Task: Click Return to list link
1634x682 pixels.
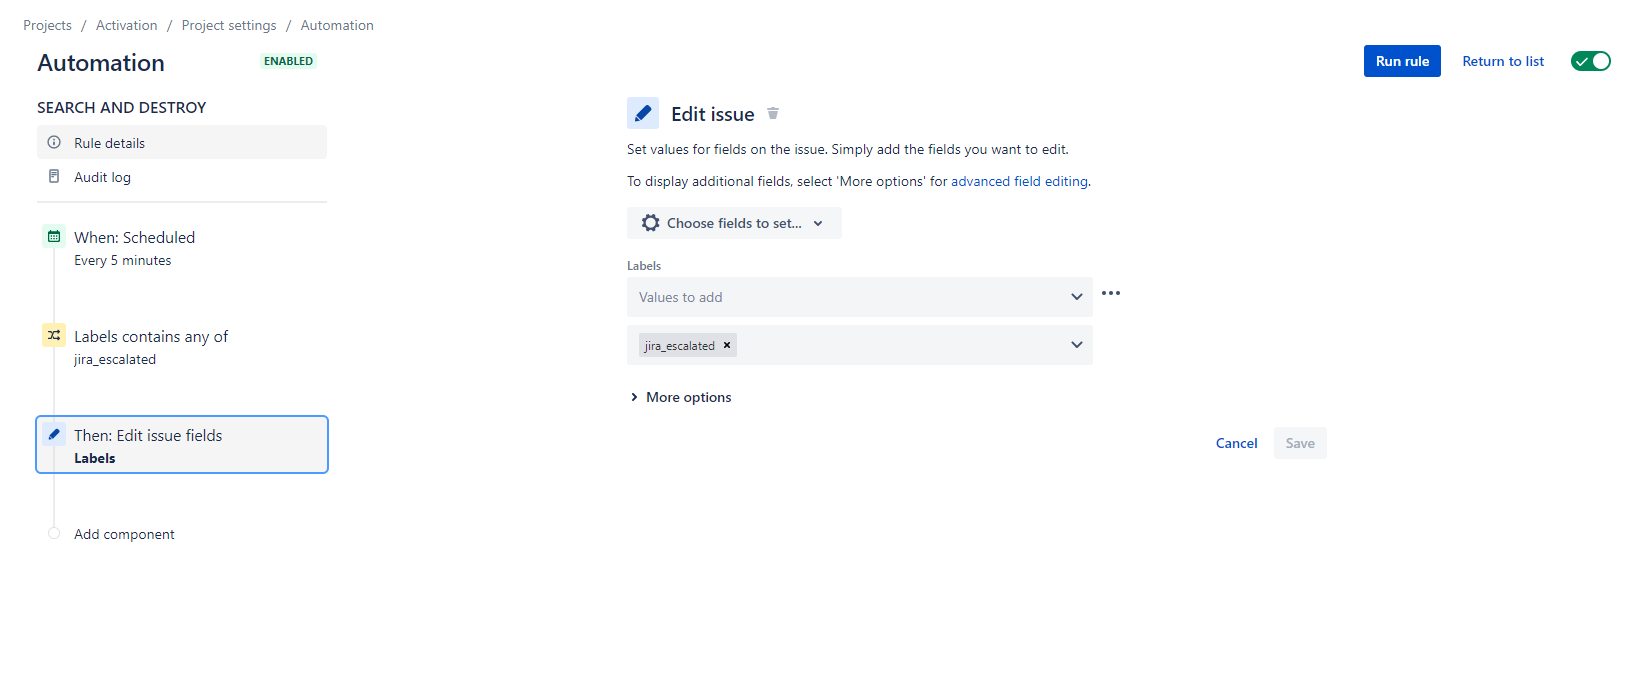Action: click(1503, 61)
